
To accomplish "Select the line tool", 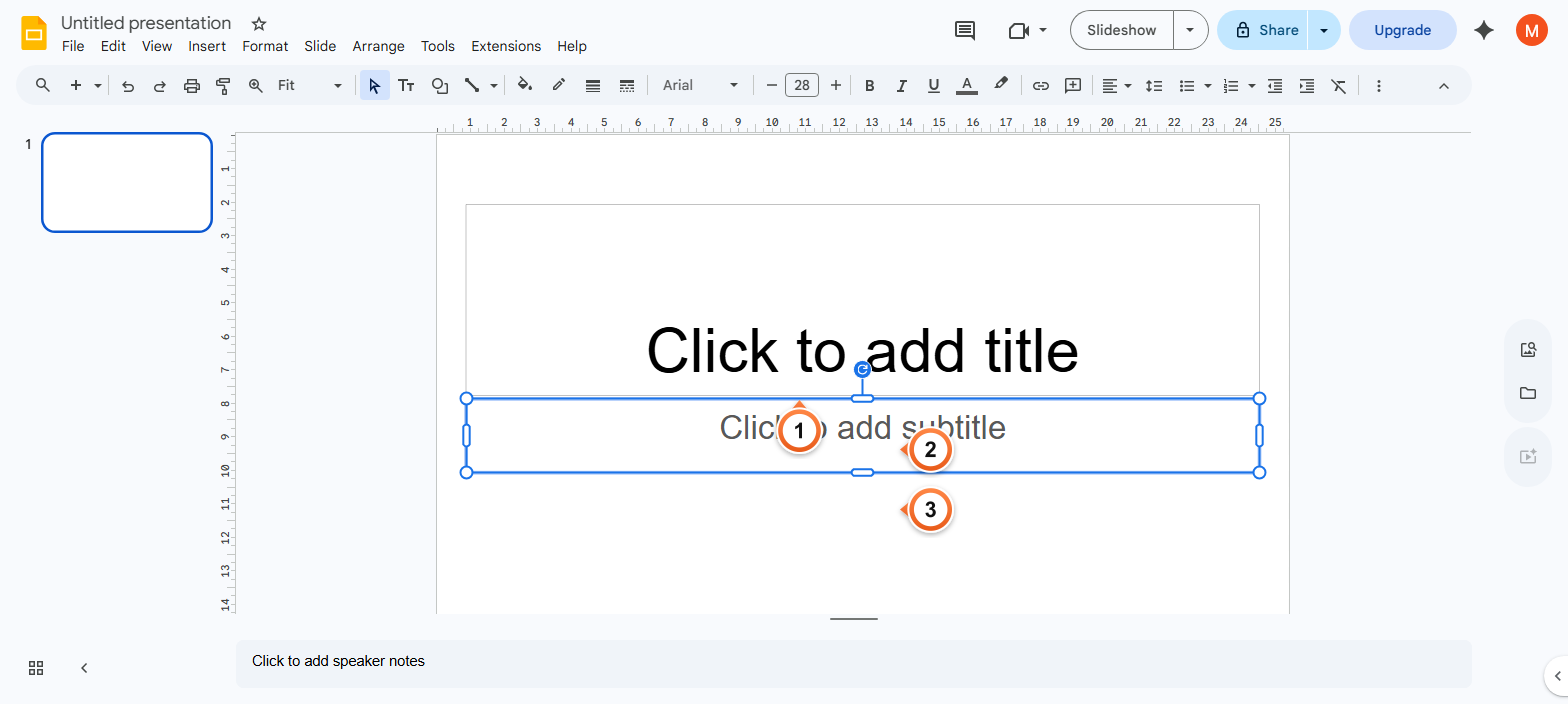I will point(472,86).
